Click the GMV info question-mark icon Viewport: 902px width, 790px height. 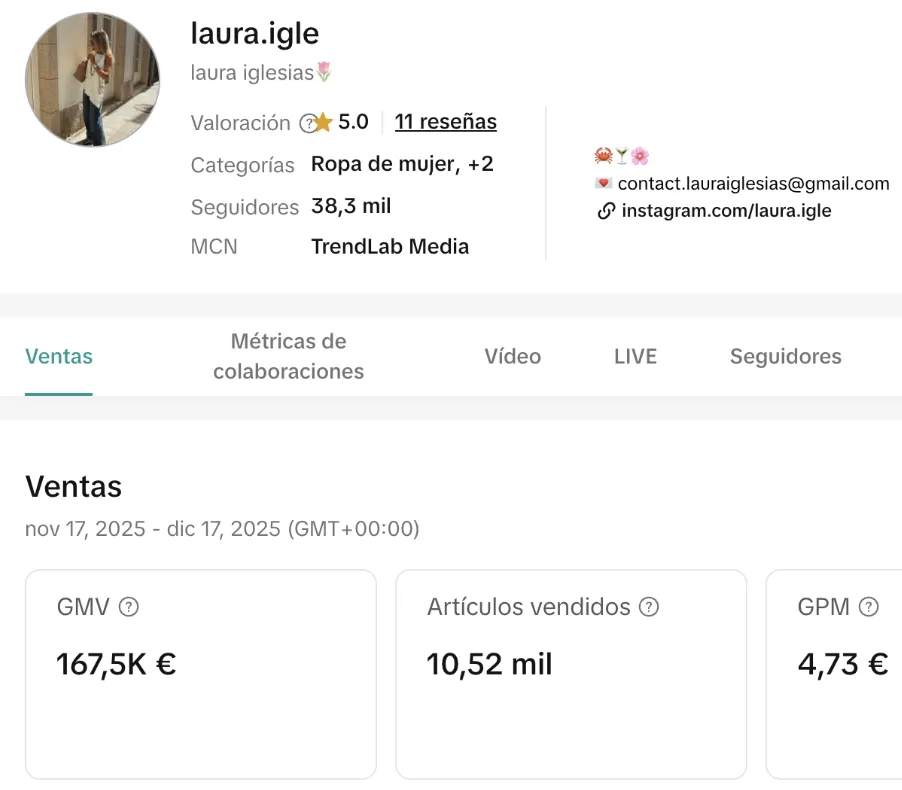pos(128,607)
